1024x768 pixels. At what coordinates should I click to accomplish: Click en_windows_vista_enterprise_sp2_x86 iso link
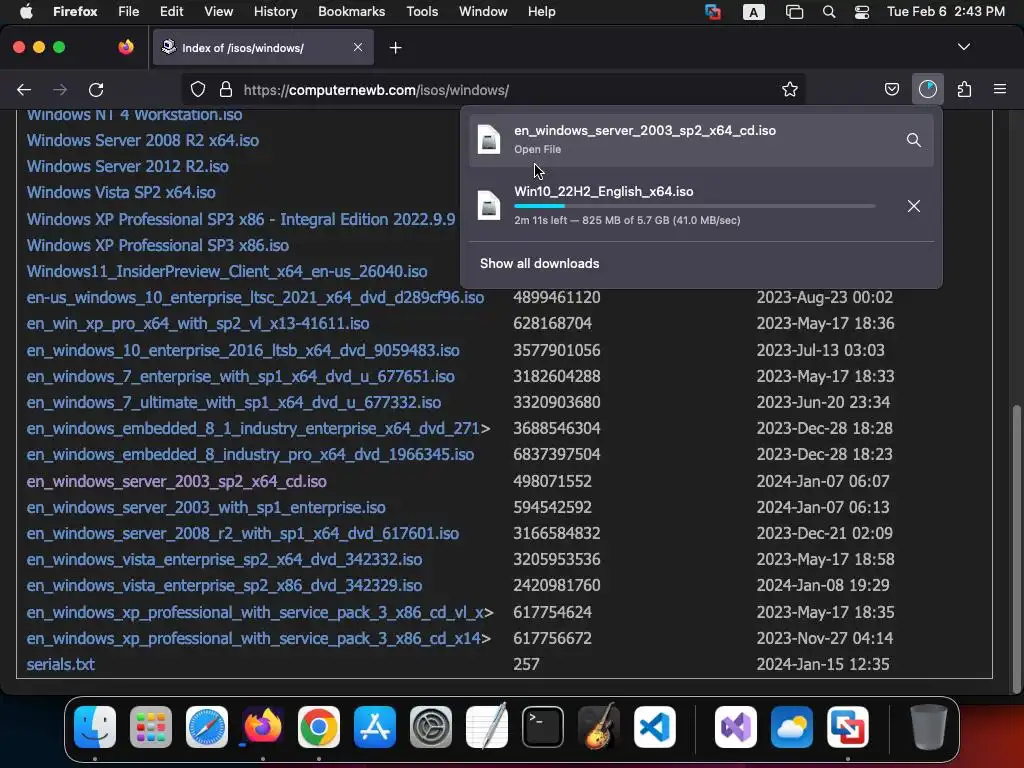click(x=224, y=586)
